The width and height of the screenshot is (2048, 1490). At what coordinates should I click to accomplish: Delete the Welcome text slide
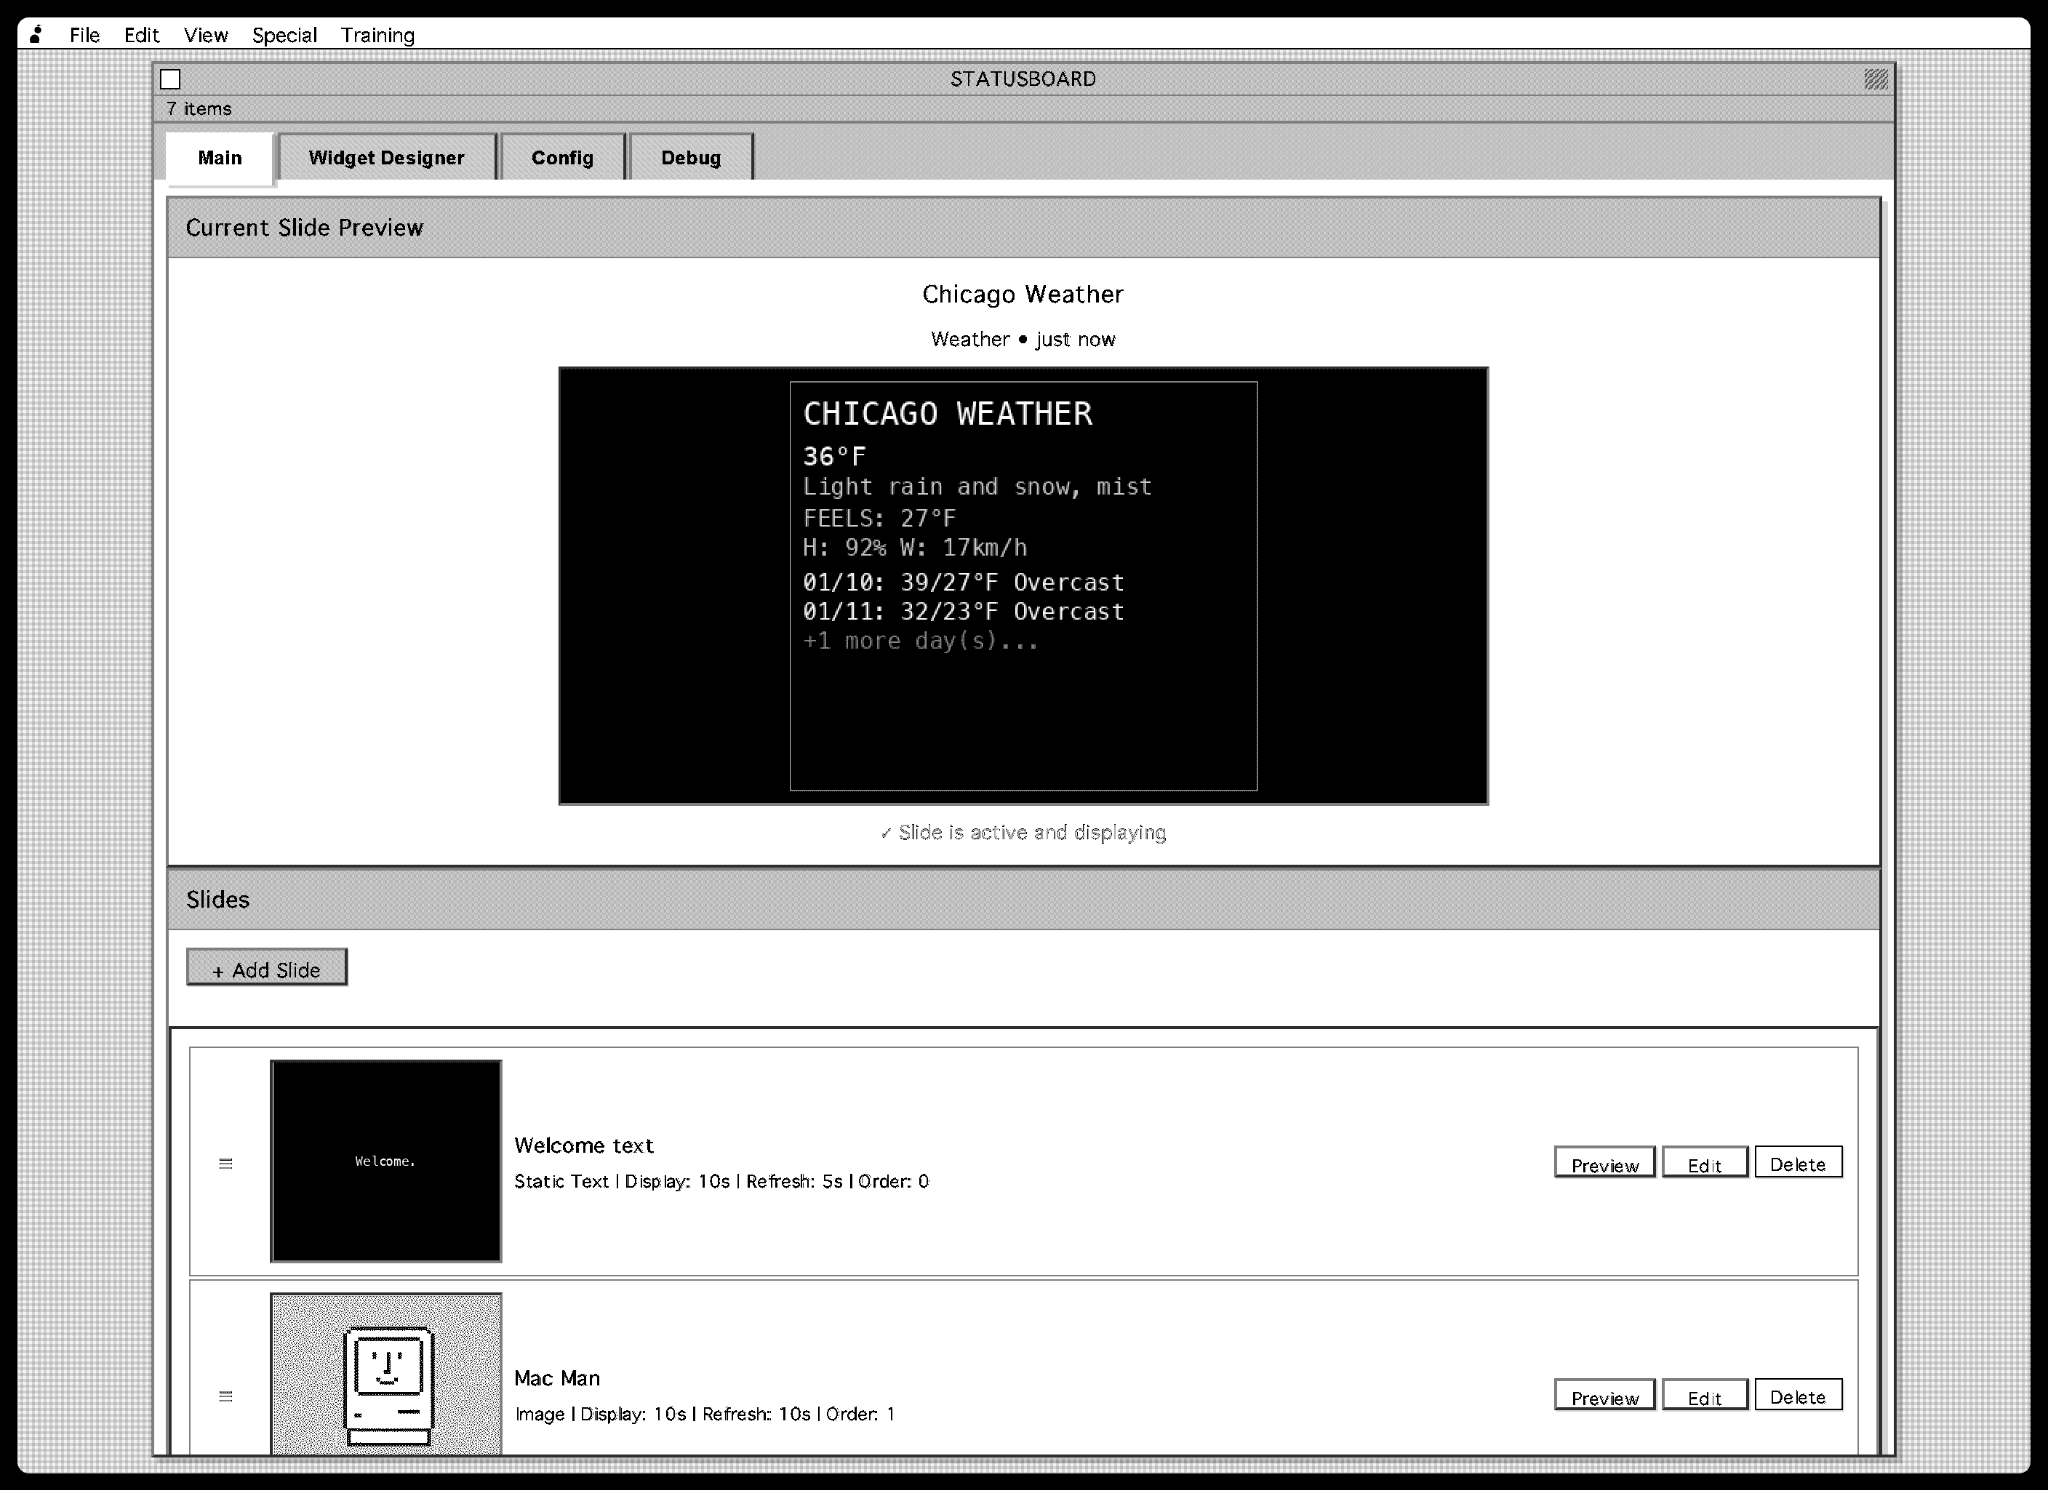1797,1163
